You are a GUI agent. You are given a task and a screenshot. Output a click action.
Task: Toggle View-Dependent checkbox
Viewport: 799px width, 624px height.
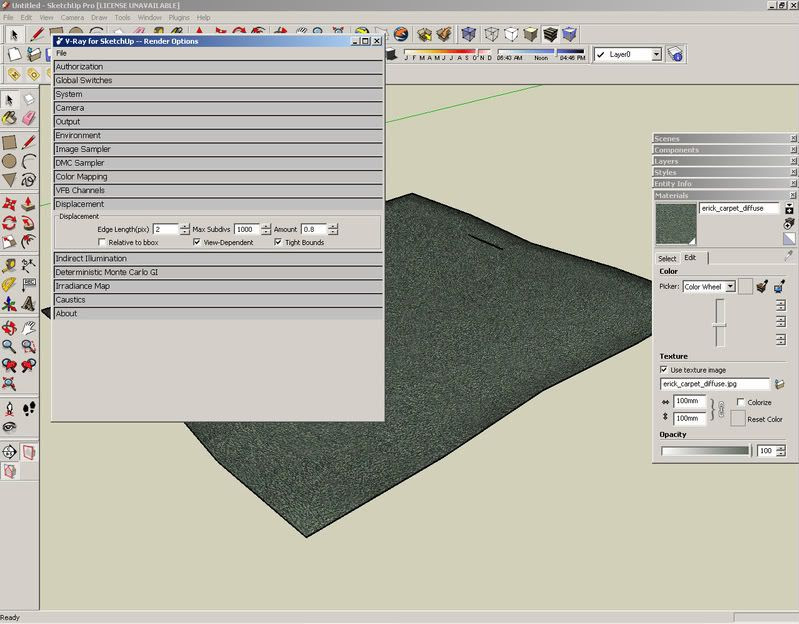pos(197,242)
